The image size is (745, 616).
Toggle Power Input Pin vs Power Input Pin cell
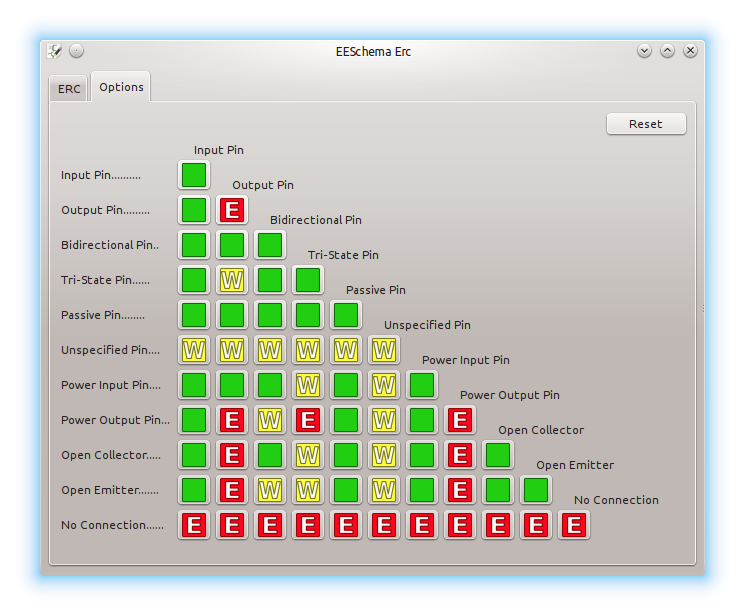(422, 385)
